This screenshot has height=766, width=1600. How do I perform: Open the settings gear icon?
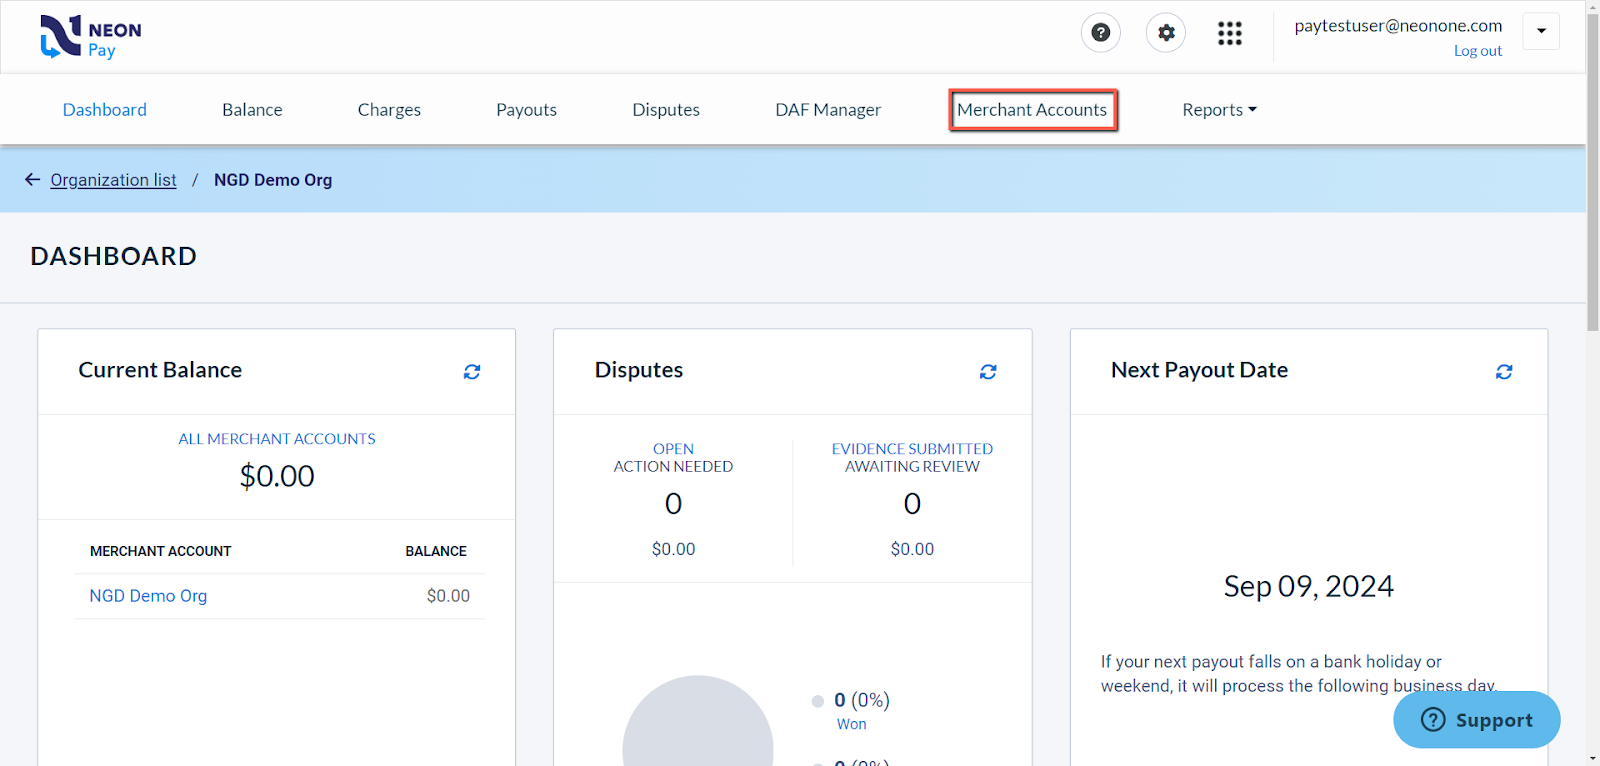click(x=1166, y=33)
